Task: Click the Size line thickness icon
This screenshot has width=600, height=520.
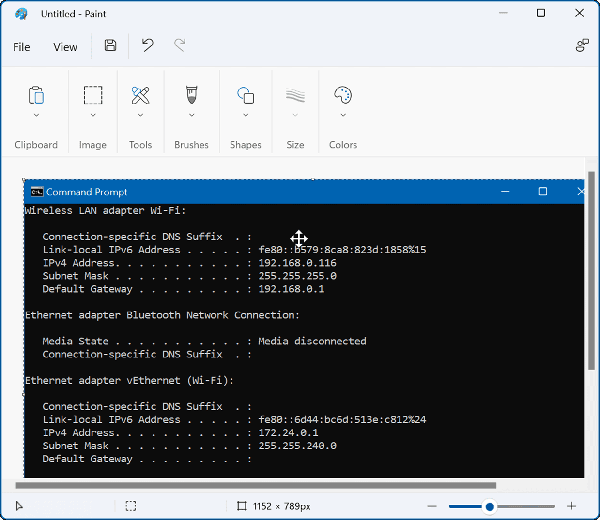Action: (x=295, y=95)
